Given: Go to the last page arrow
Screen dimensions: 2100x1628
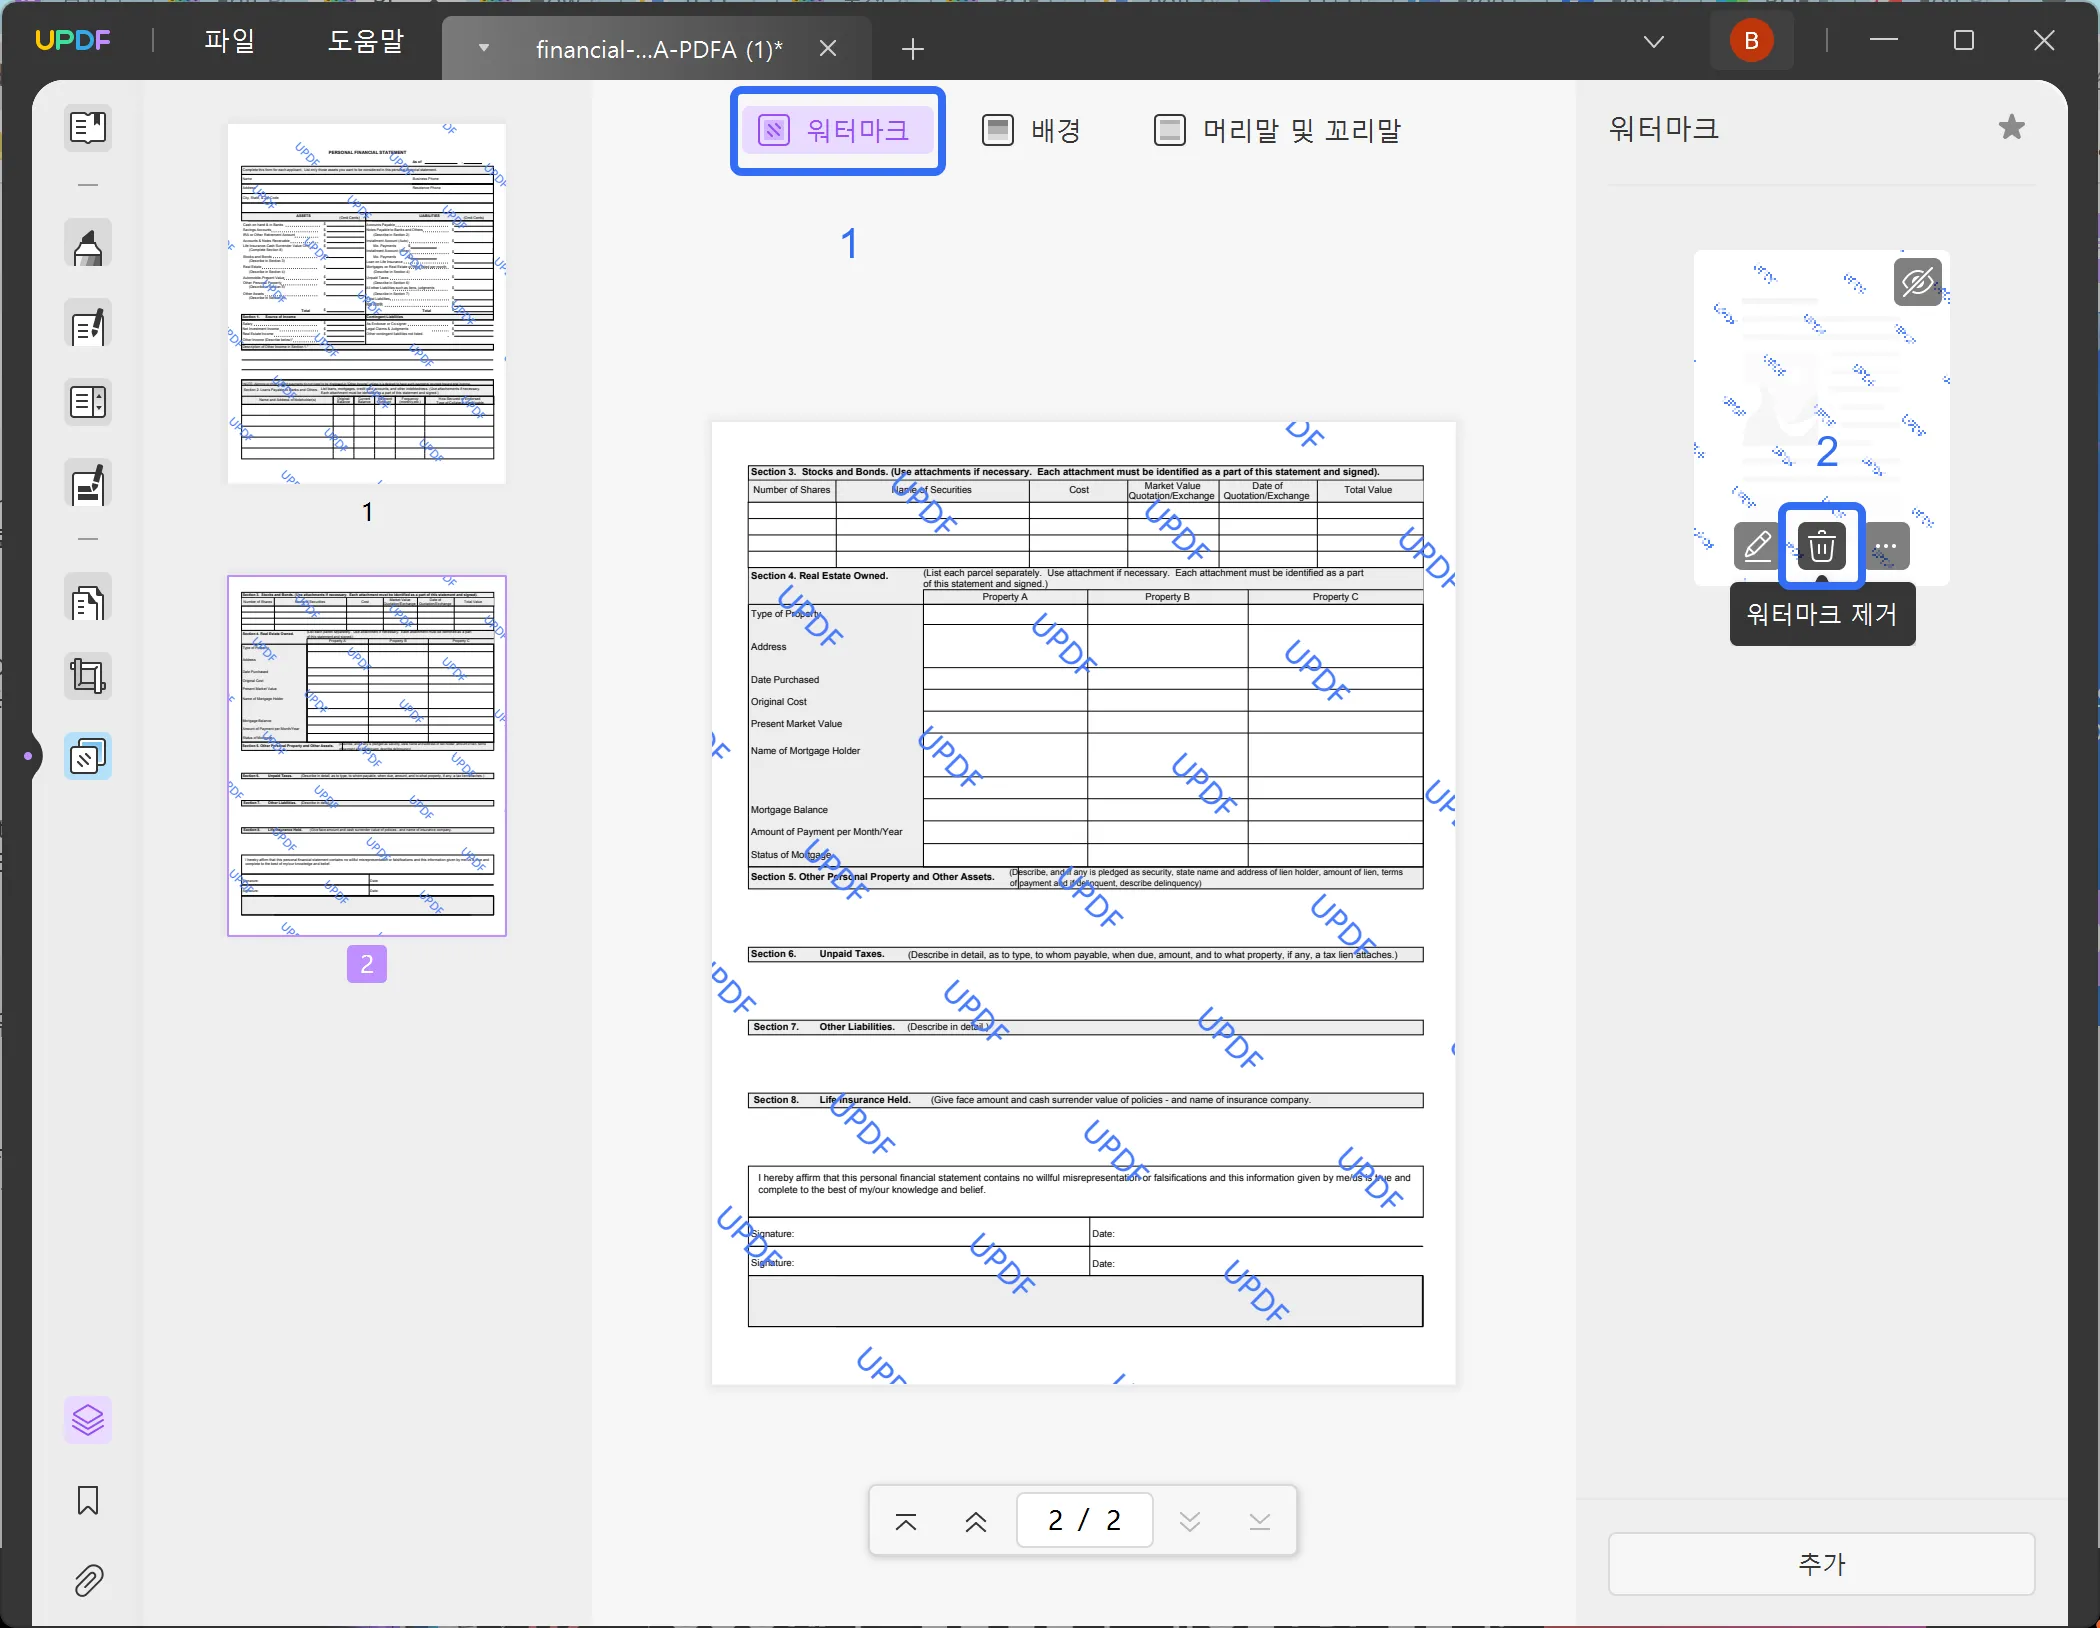Looking at the screenshot, I should tap(1260, 1521).
